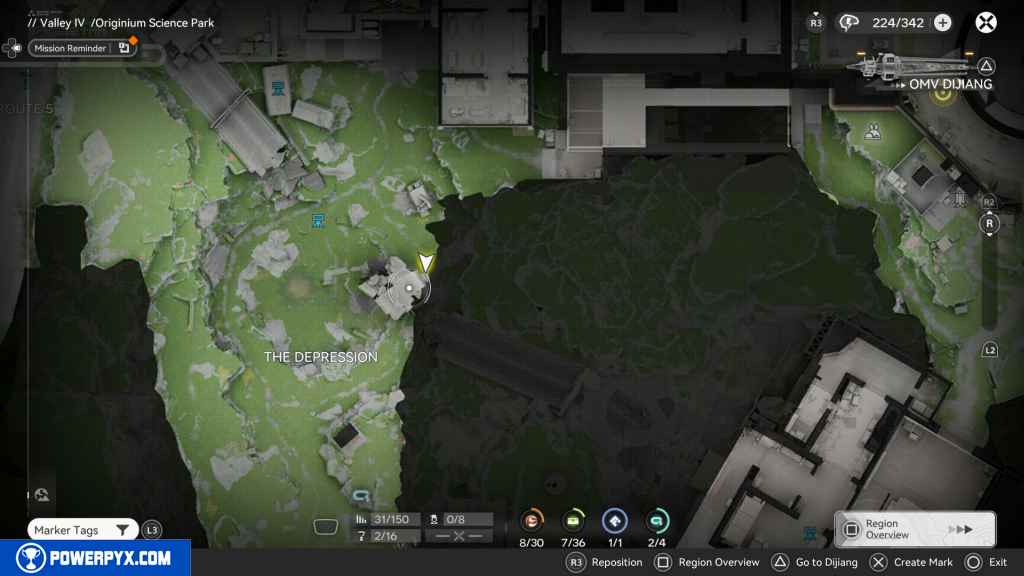Select the OMV Dijiang ship marker
1024x576 pixels.
[x=898, y=66]
